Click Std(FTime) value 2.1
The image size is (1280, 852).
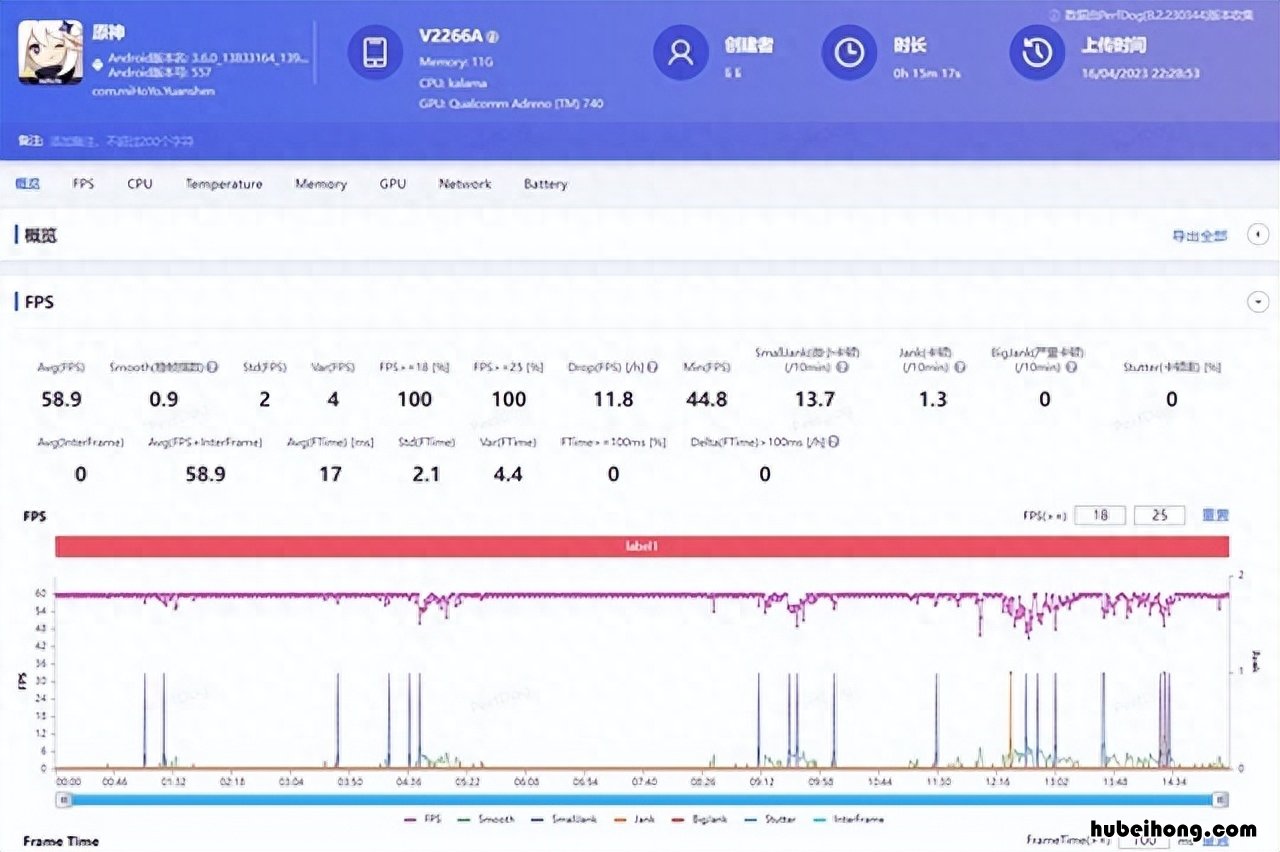426,473
